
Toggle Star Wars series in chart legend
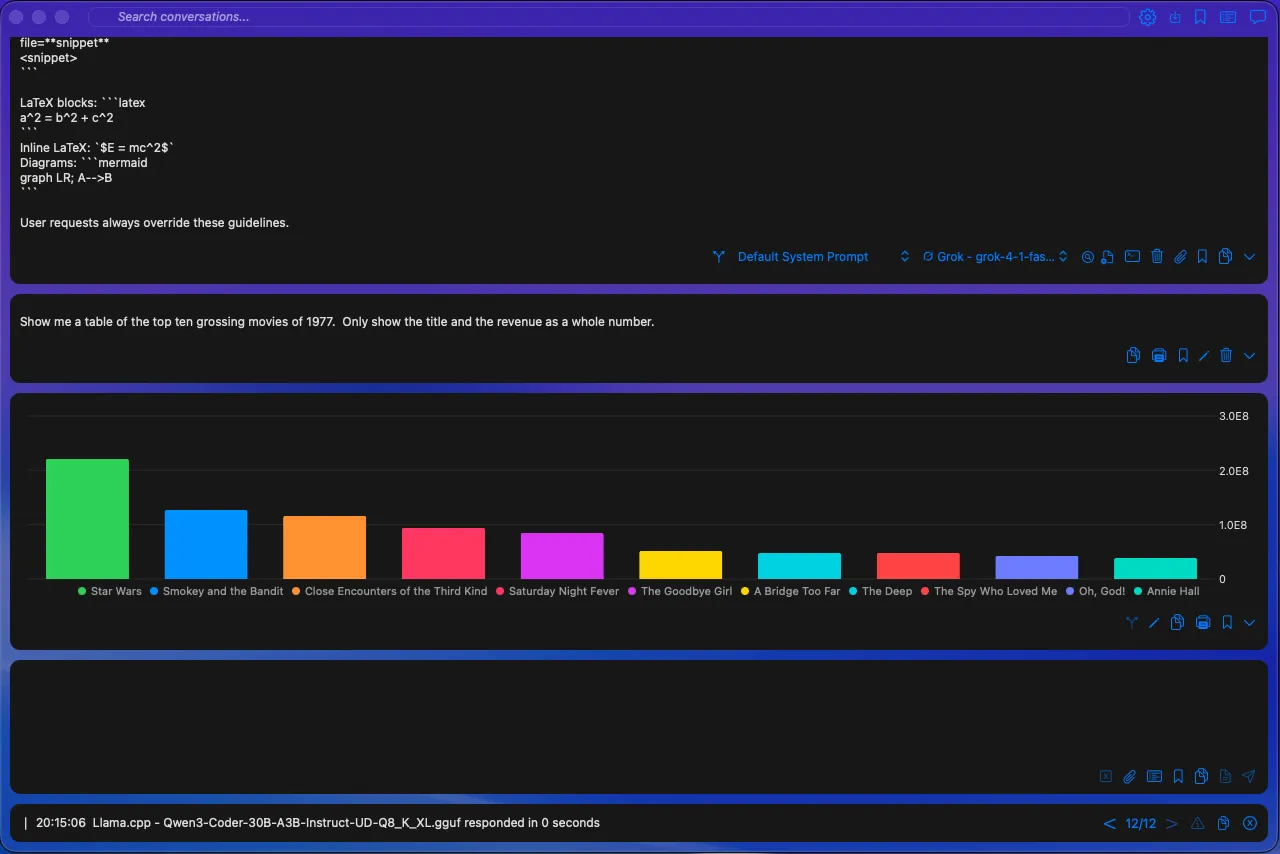click(x=110, y=591)
